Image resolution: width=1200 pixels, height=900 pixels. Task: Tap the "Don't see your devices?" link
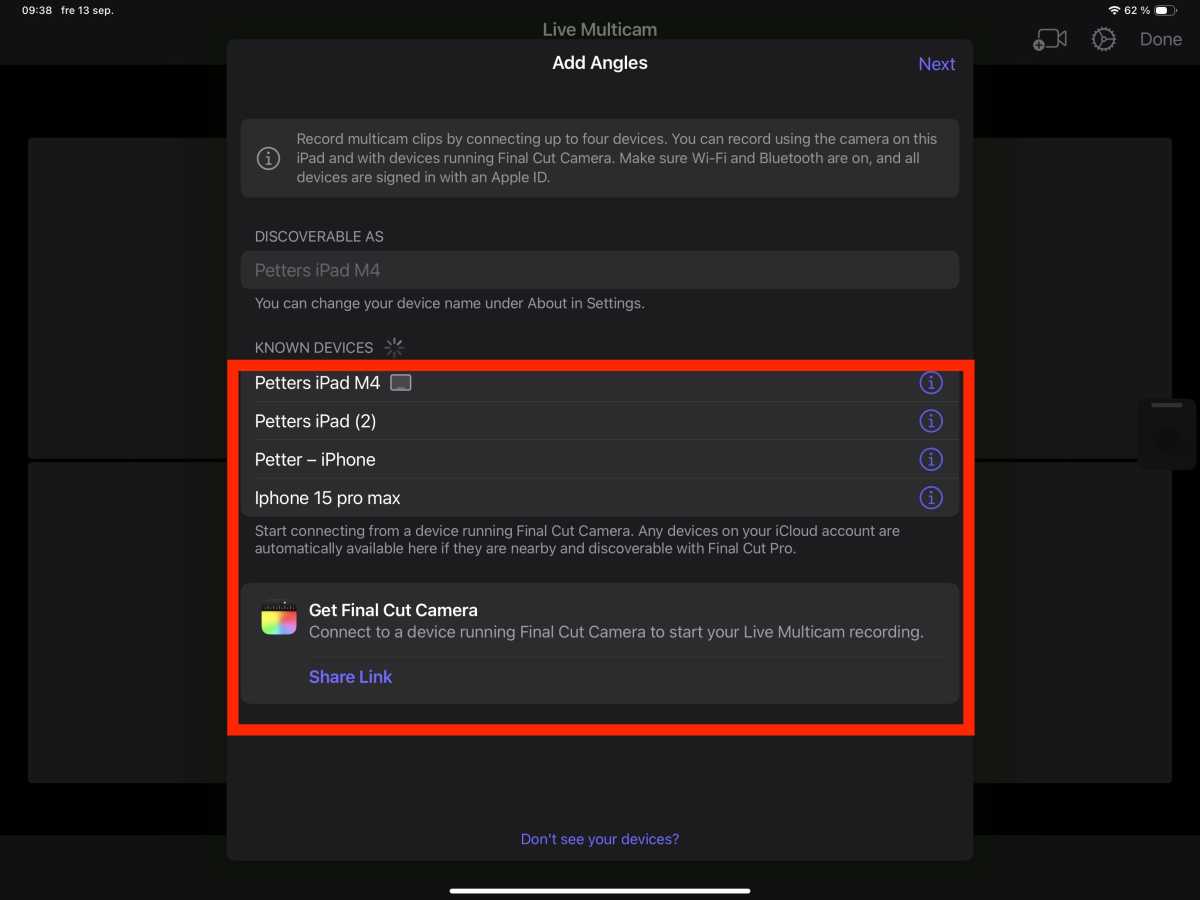click(600, 839)
